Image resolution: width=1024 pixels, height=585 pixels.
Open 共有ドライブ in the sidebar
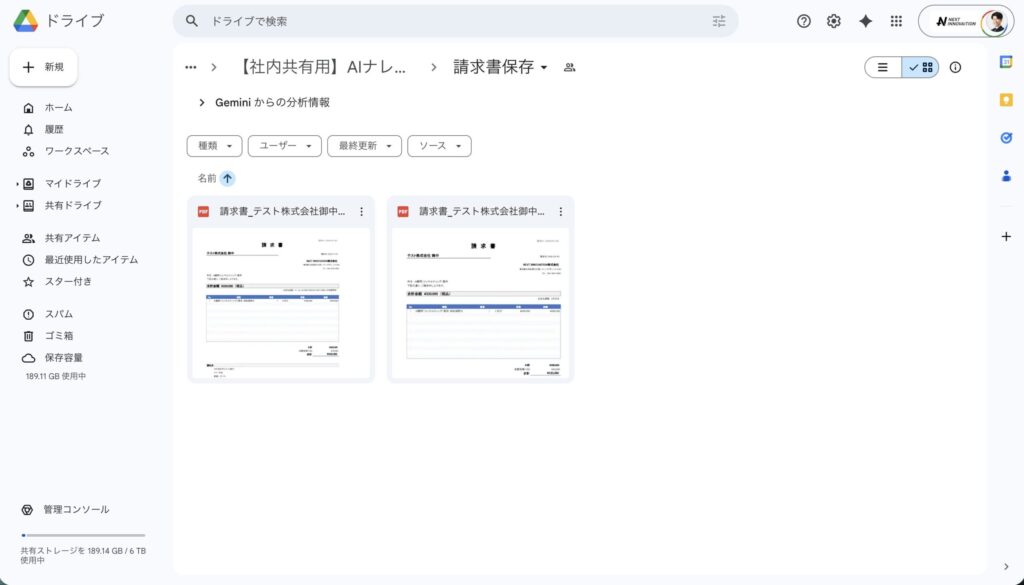(72, 205)
